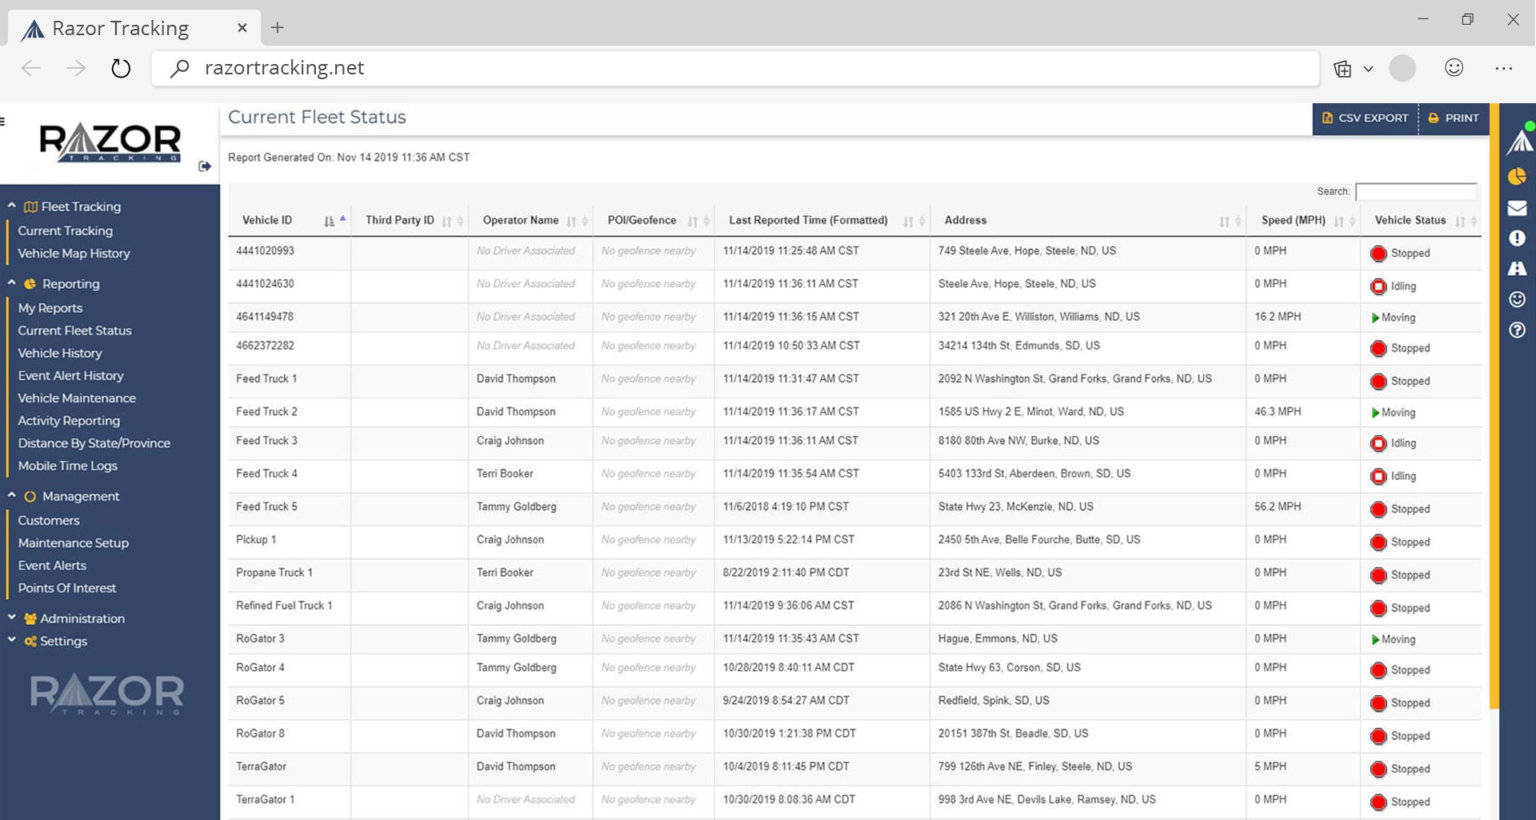Click the binoculars icon in right sidebar

point(1517,268)
